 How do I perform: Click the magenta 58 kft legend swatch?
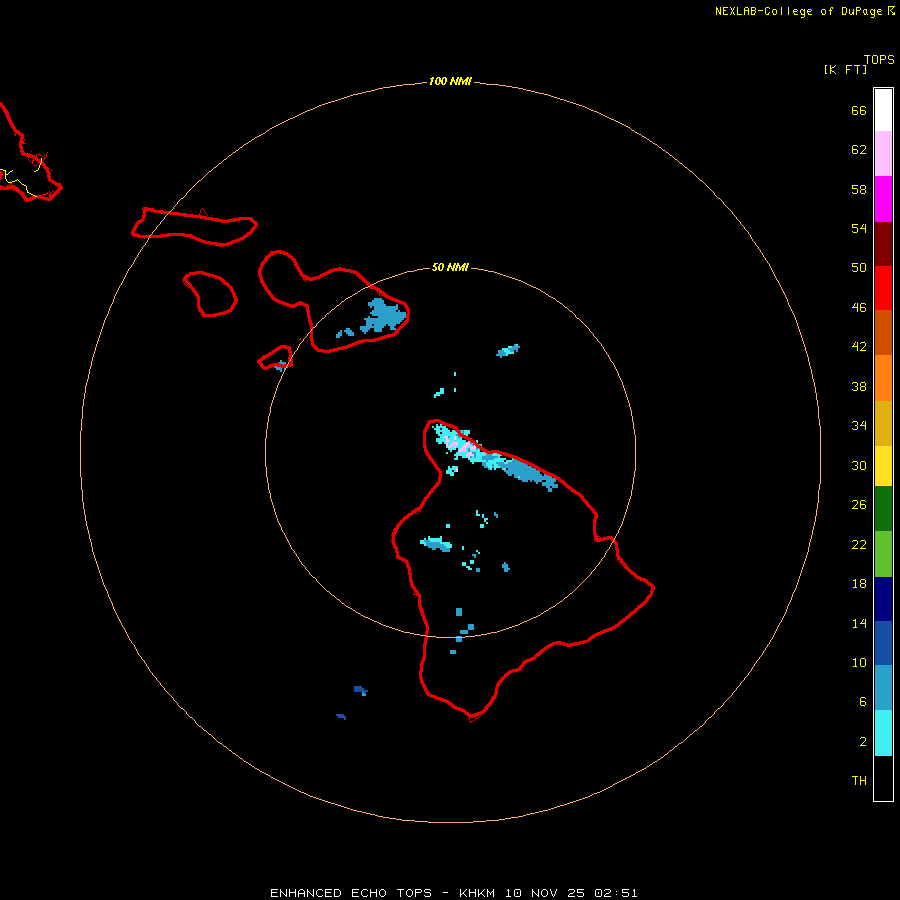pos(883,199)
